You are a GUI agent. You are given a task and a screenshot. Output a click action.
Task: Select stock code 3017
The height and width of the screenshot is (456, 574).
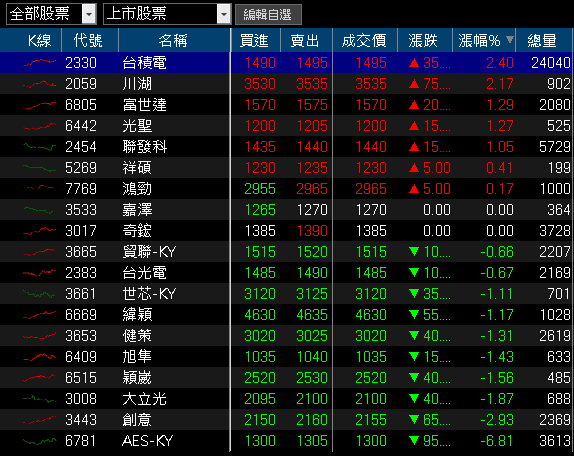[81, 231]
